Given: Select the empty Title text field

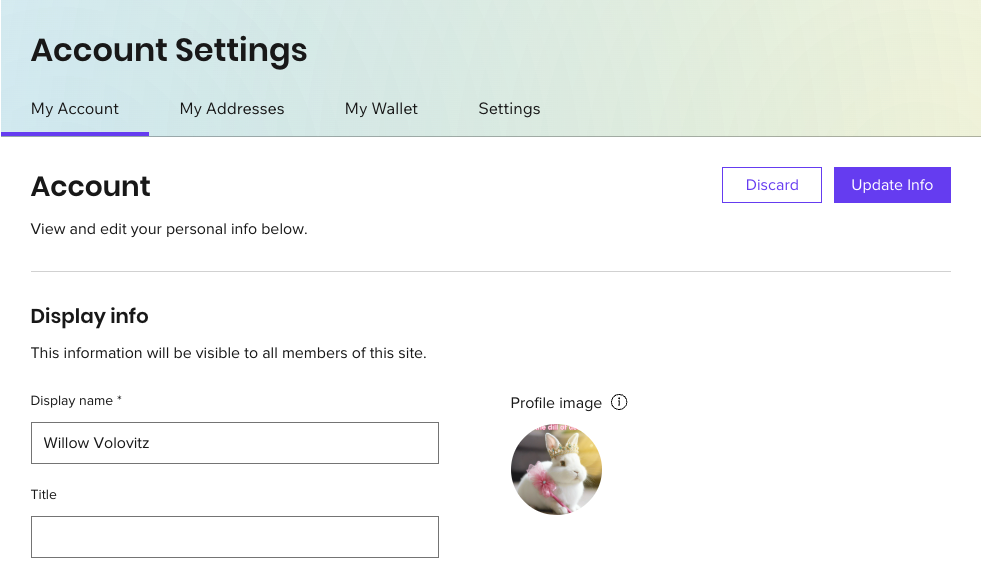Looking at the screenshot, I should 234,537.
